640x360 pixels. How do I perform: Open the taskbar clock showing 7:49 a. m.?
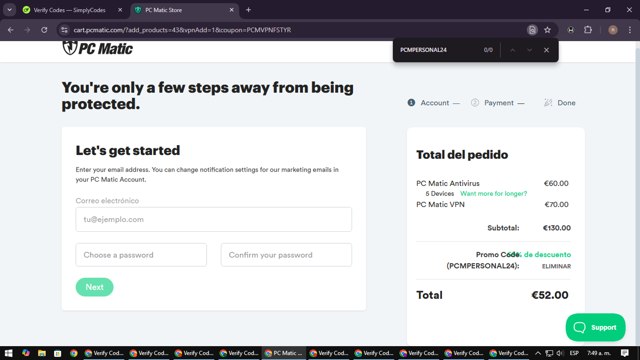coord(599,353)
